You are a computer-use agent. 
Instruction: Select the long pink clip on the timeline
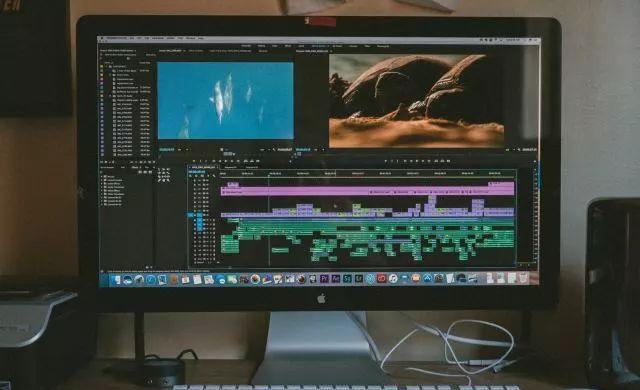coord(367,191)
